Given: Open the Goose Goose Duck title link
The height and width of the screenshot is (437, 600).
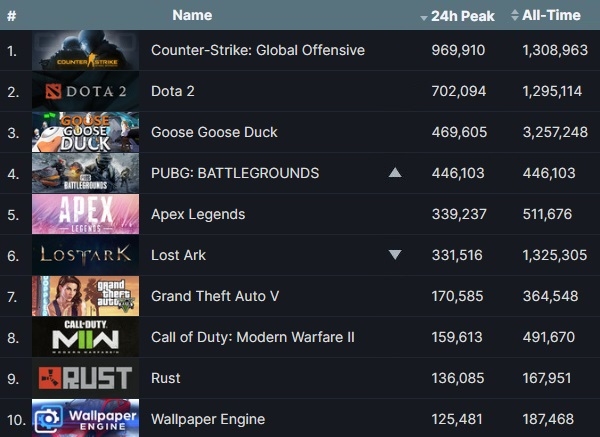Looking at the screenshot, I should coord(214,132).
